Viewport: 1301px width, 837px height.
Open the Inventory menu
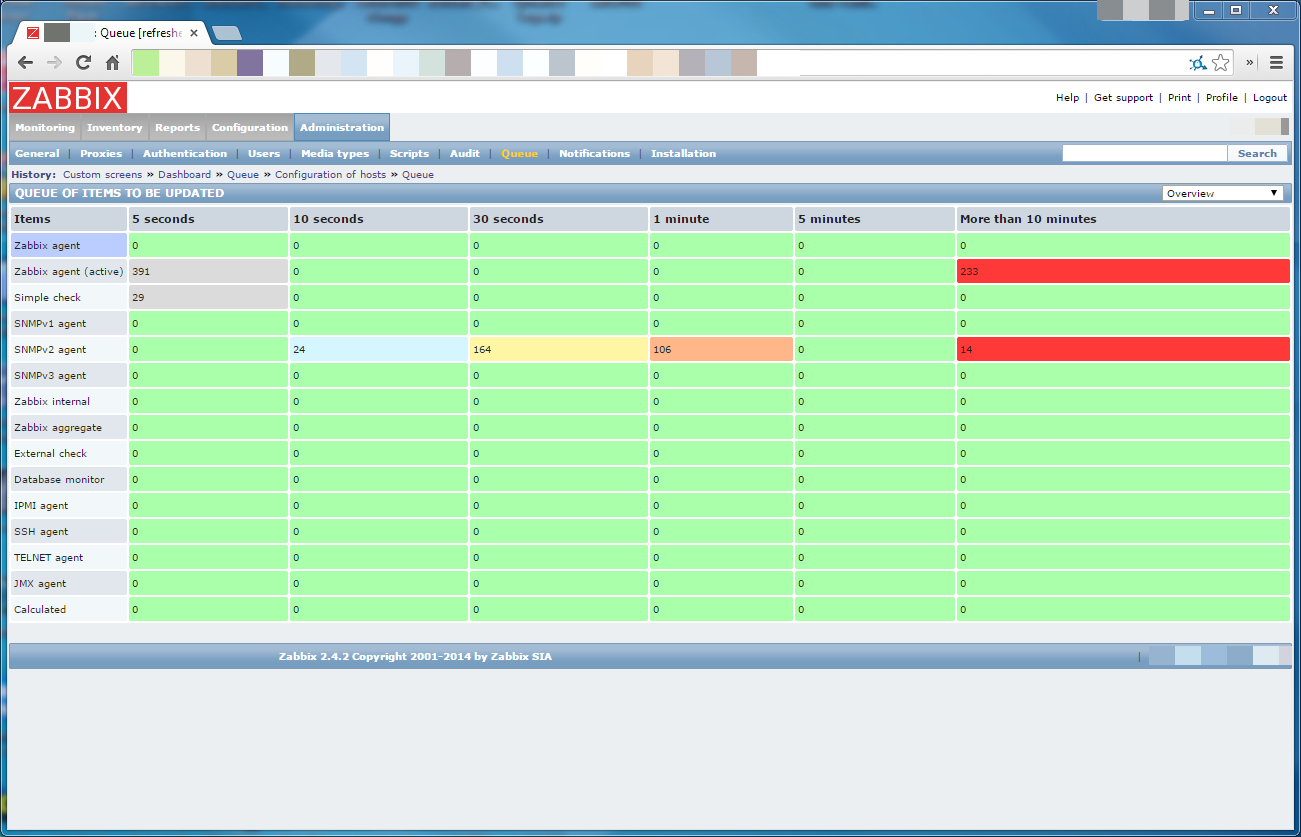coord(115,128)
